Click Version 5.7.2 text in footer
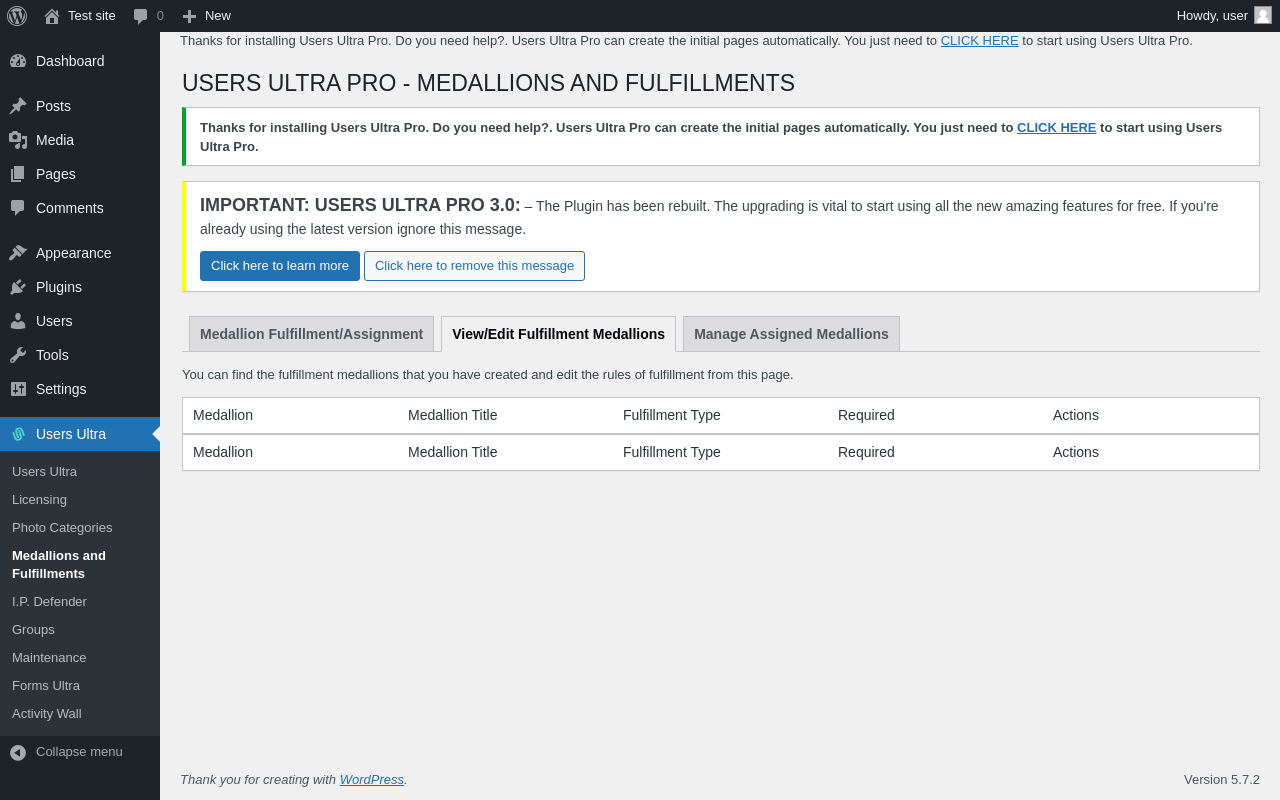Viewport: 1280px width, 800px height. 1222,780
